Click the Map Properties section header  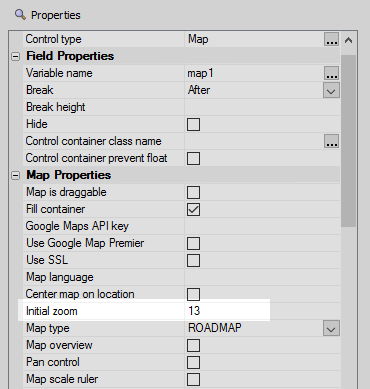pos(68,175)
